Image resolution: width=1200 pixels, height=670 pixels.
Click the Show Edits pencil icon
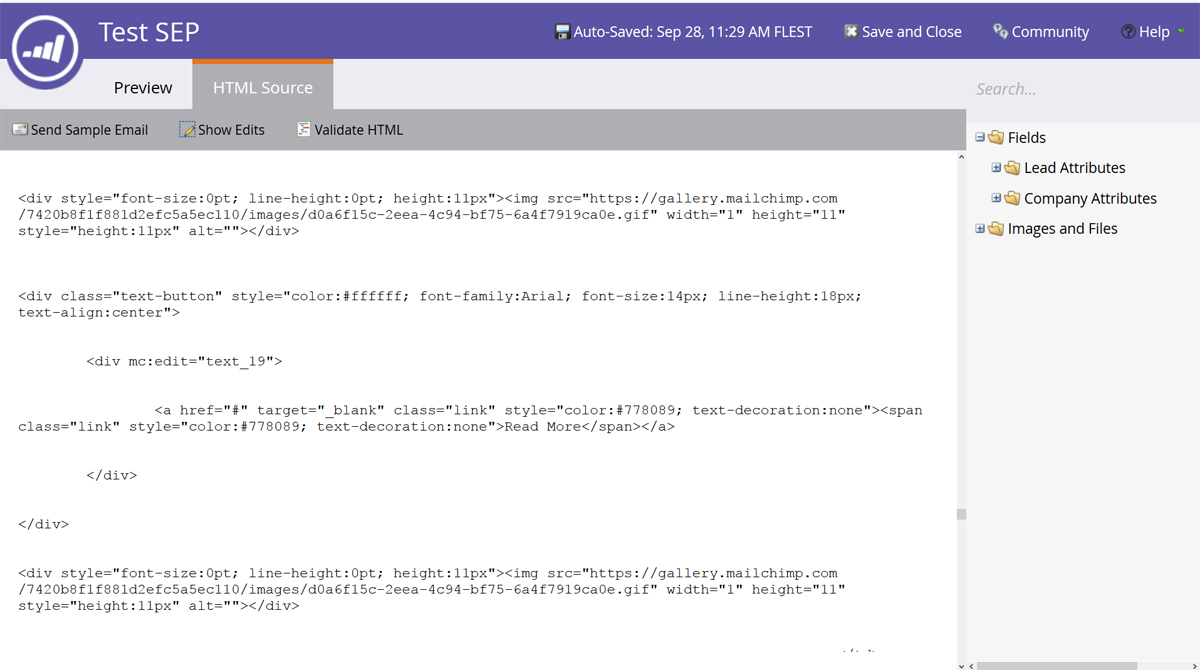pos(187,130)
